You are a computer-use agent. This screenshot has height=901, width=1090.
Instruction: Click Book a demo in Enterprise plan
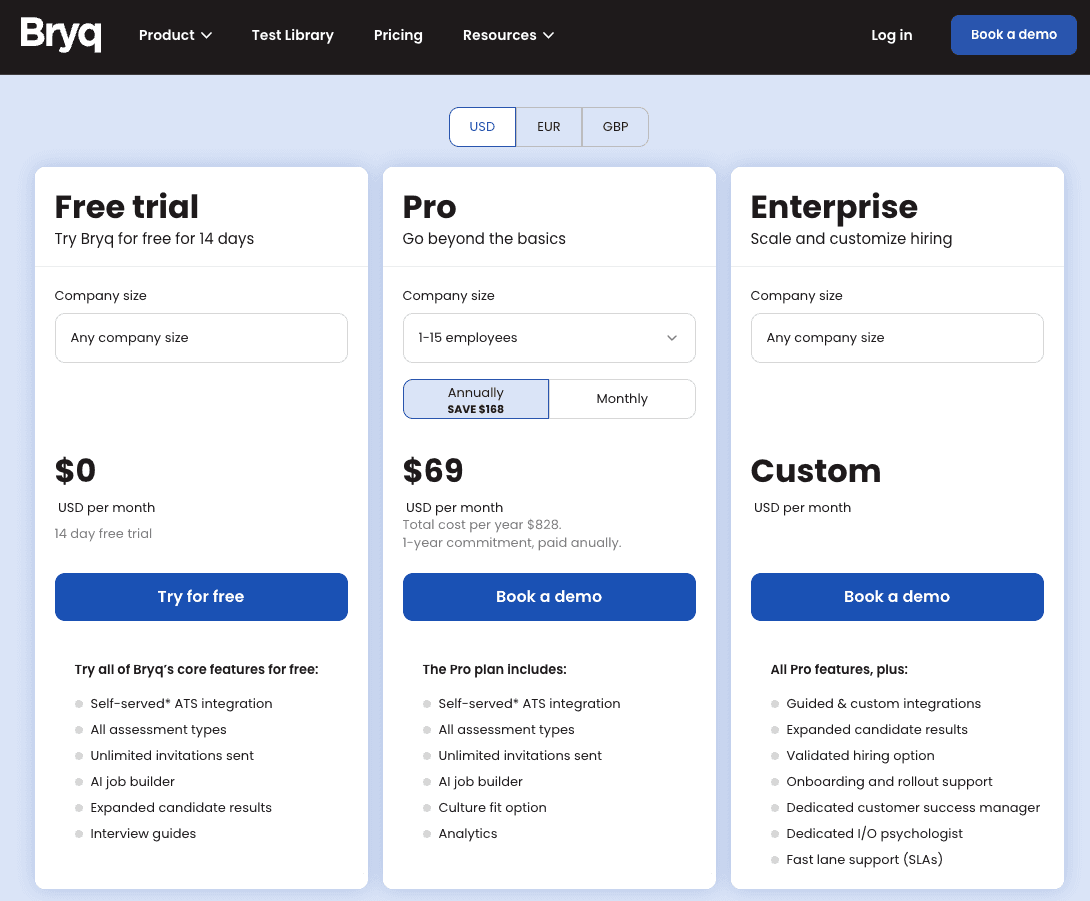coord(897,596)
